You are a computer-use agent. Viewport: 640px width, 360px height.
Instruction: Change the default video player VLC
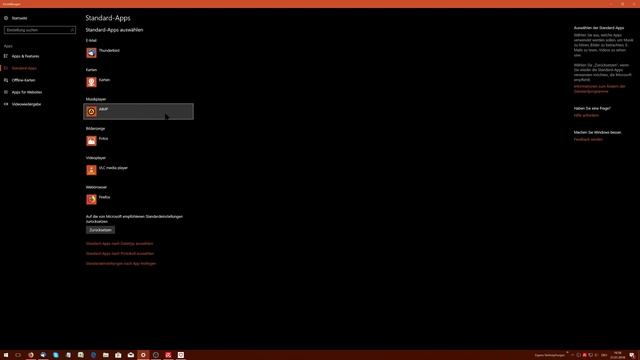138,170
